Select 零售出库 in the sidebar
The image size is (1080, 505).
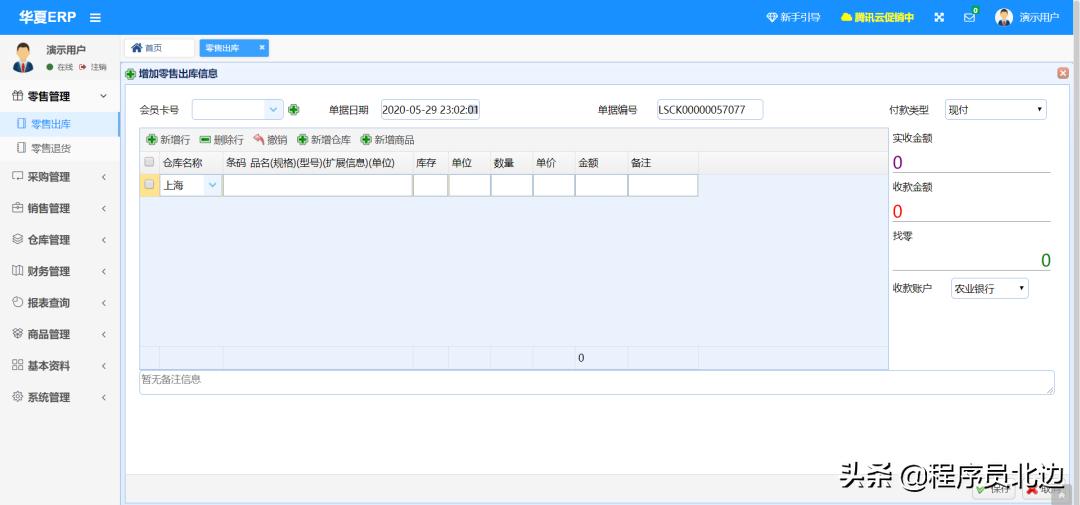(x=60, y=124)
